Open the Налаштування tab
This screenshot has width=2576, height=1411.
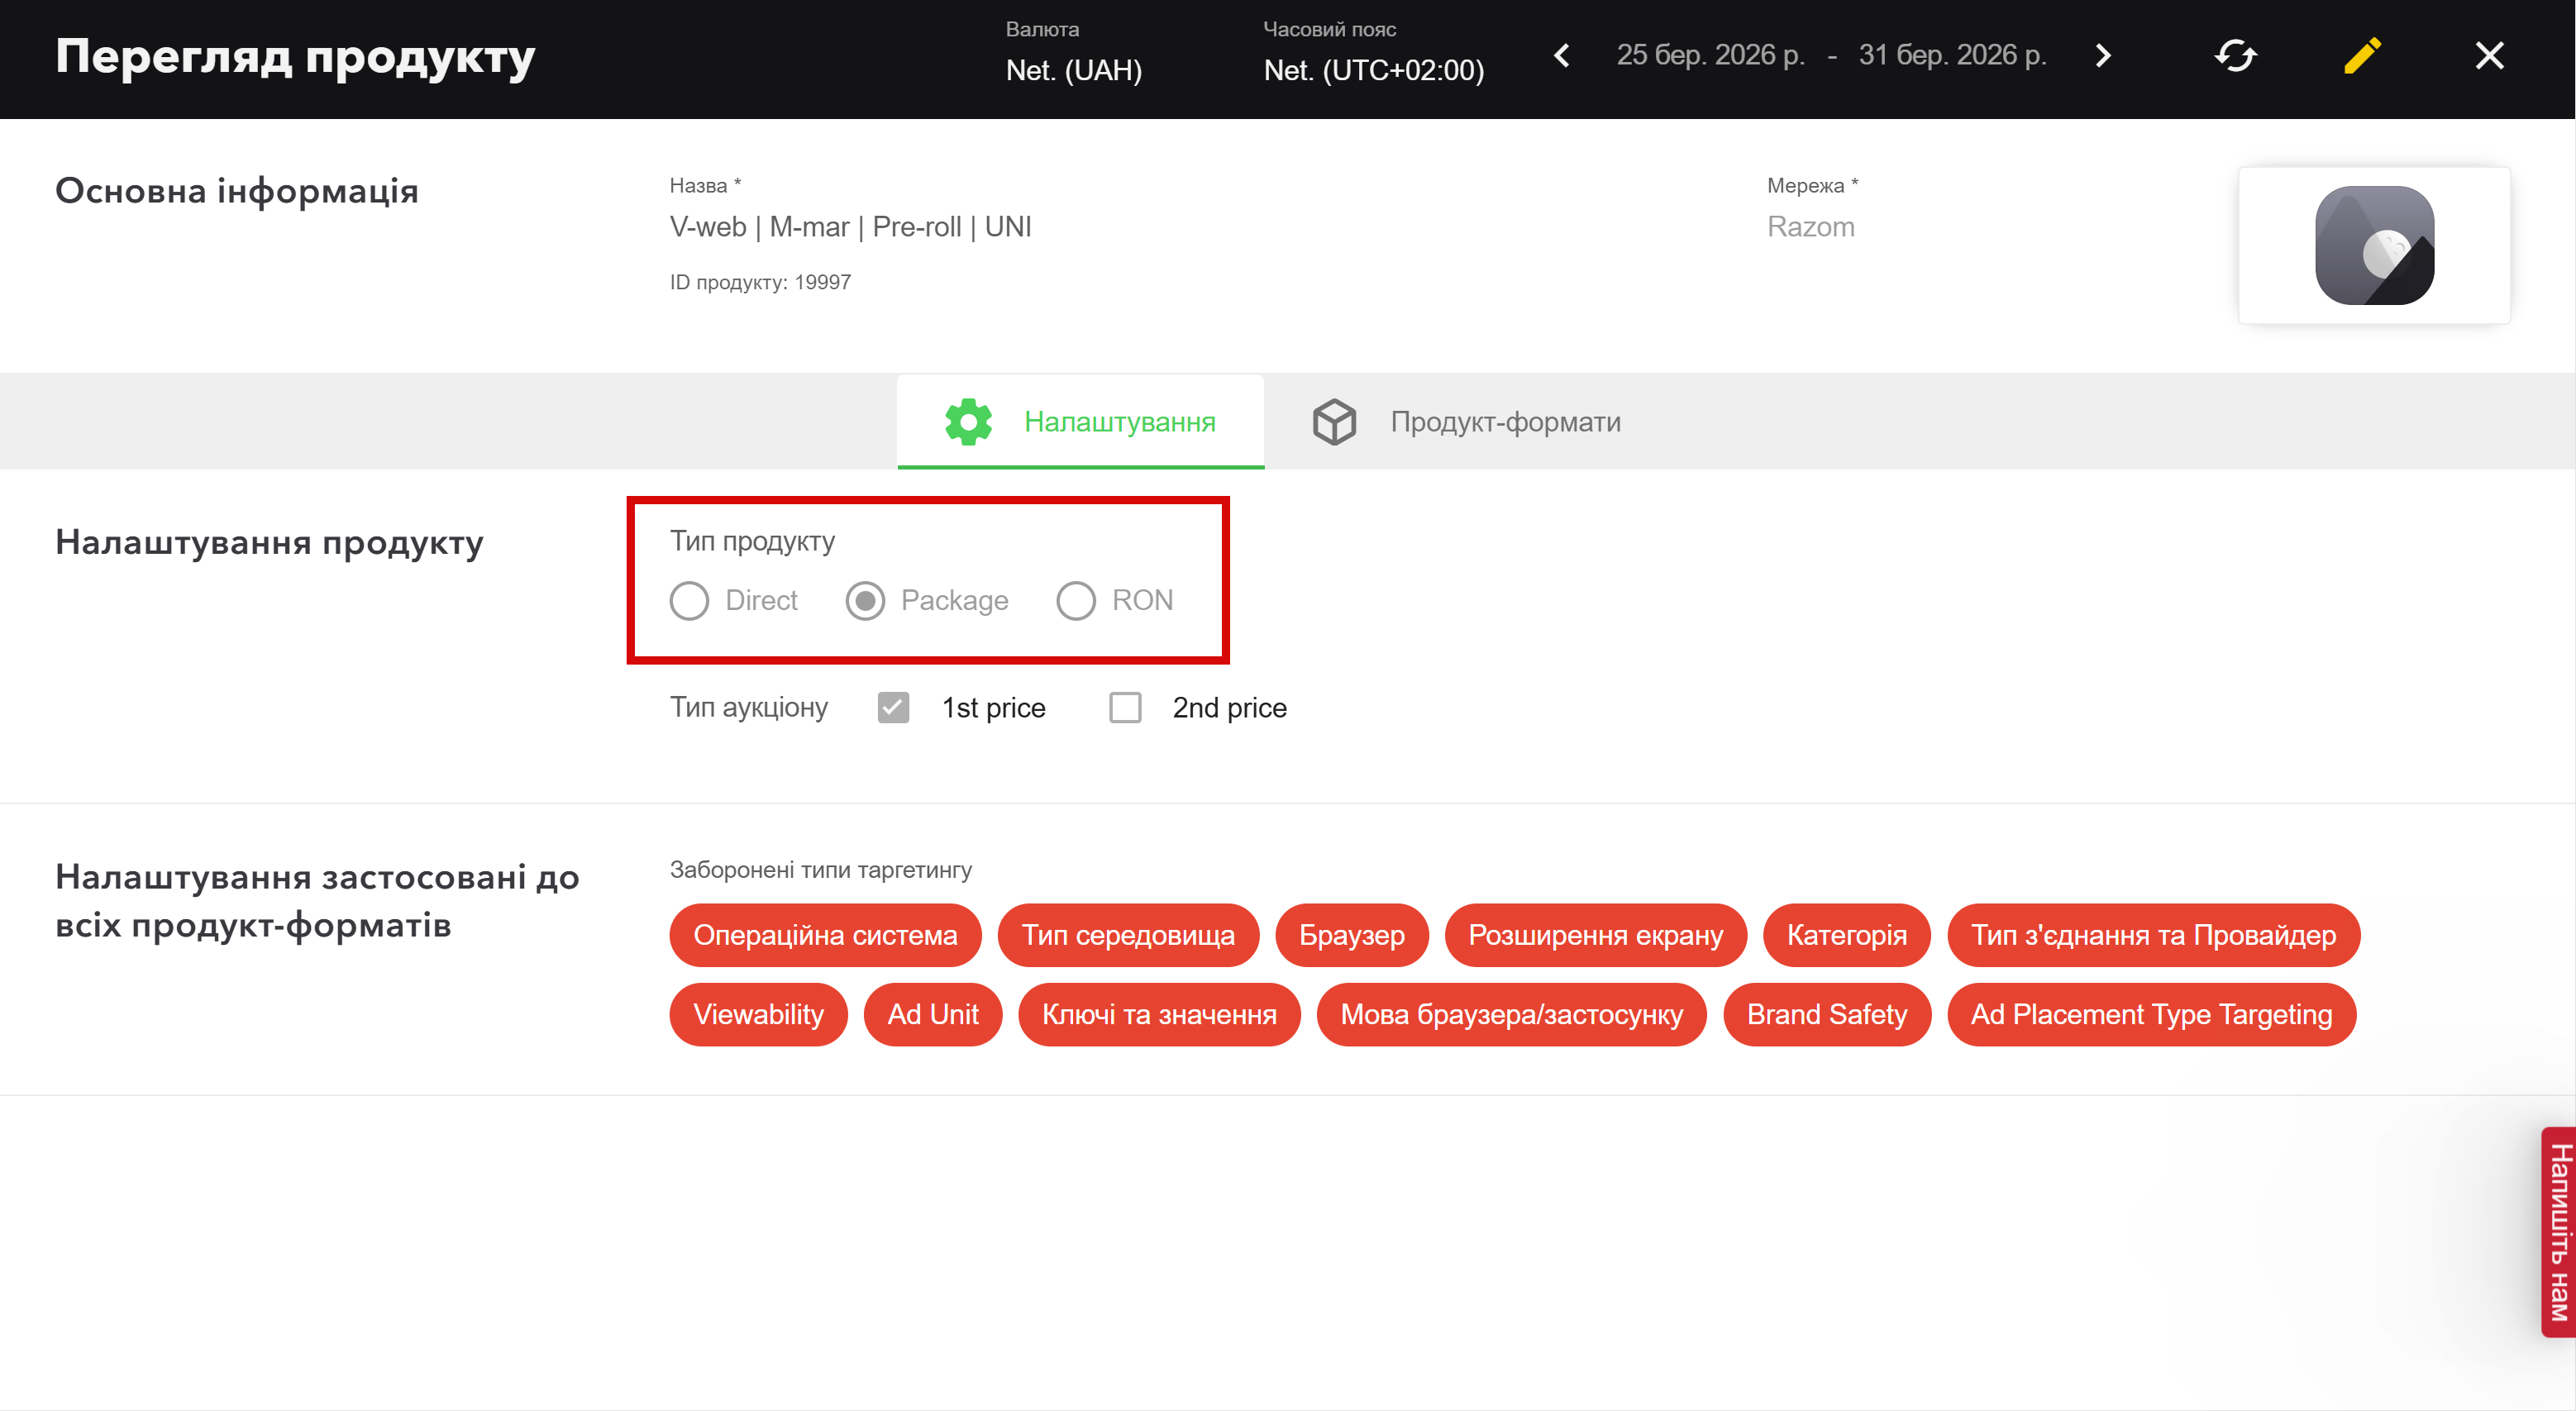coord(1119,422)
